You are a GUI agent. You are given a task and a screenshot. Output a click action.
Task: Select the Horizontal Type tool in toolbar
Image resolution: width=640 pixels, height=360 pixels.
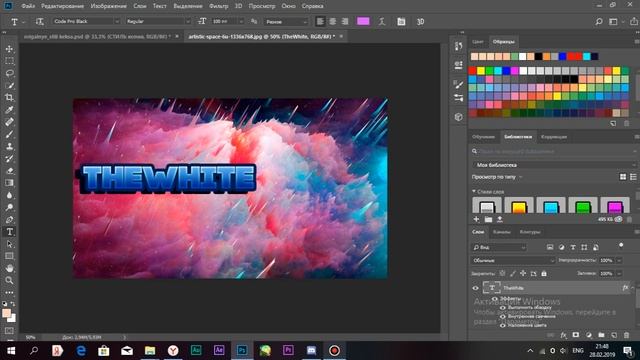[x=9, y=232]
